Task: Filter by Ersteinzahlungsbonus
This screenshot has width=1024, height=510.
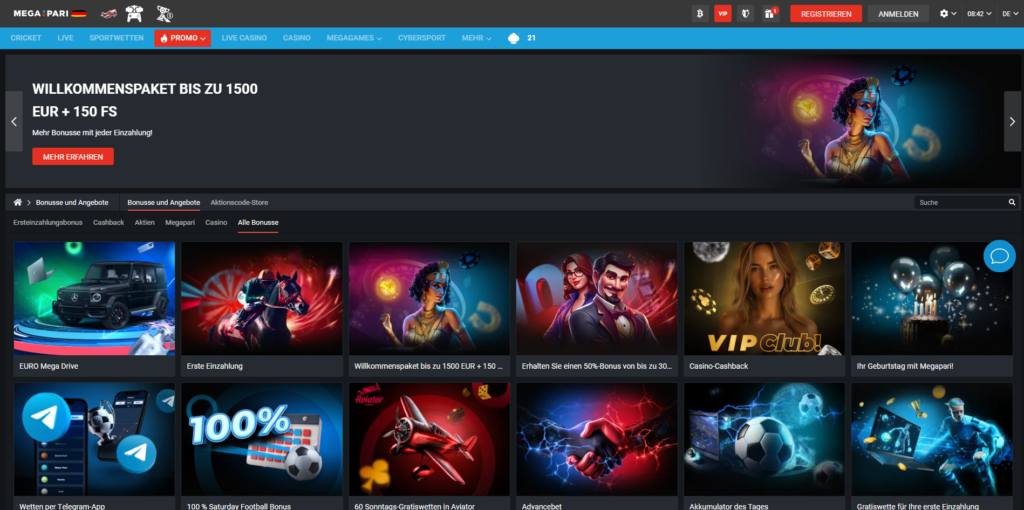Action: pos(48,223)
